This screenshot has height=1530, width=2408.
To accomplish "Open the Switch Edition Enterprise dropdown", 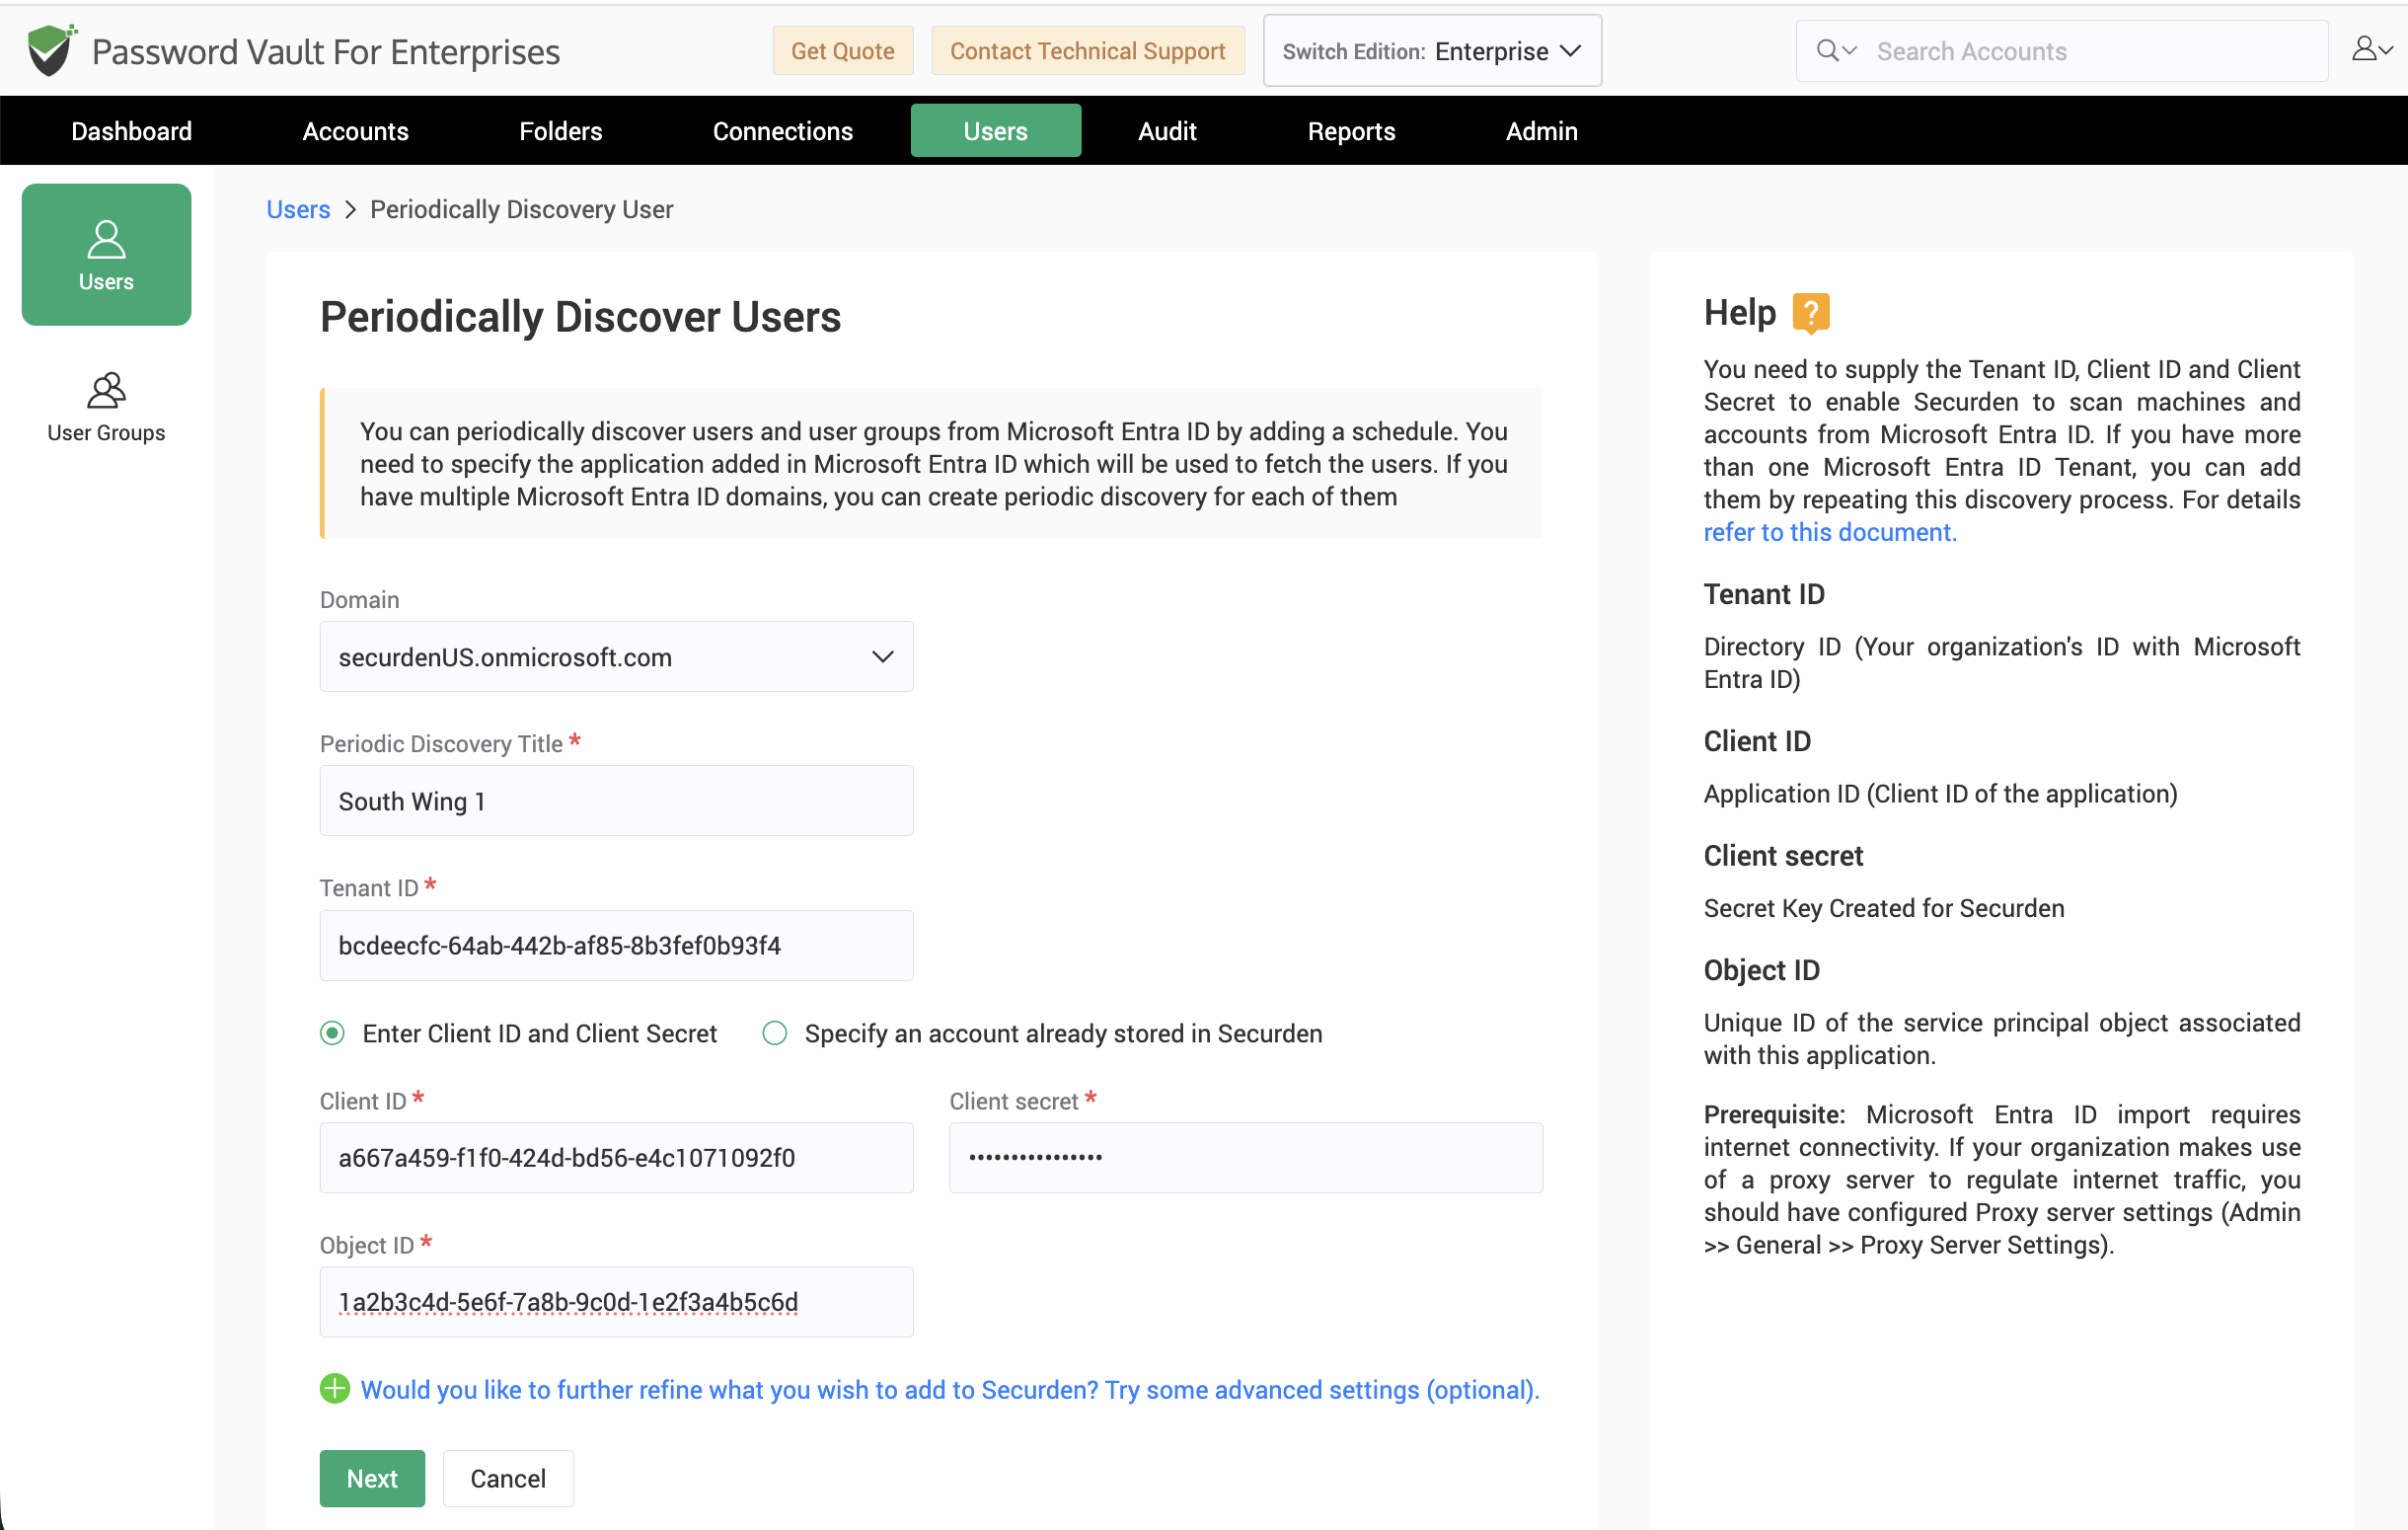I will (x=1432, y=51).
